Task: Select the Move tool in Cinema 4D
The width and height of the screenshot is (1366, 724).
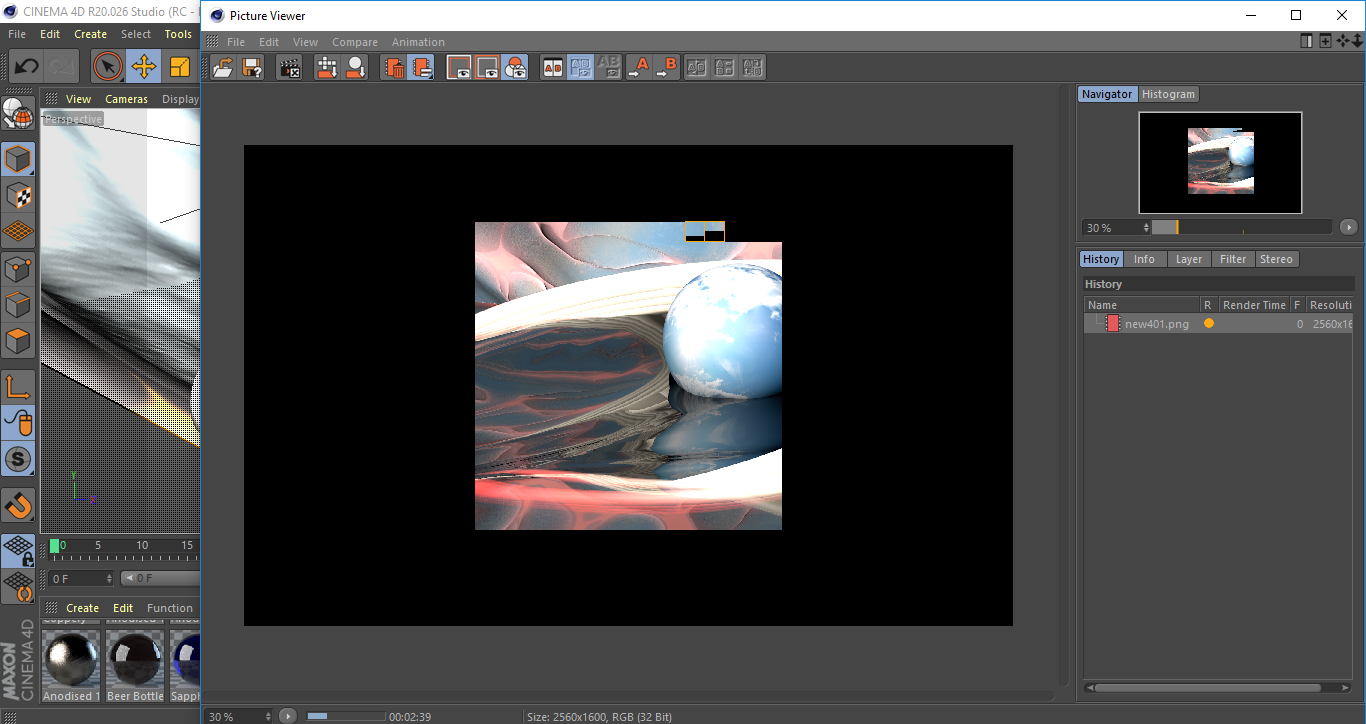Action: [144, 67]
